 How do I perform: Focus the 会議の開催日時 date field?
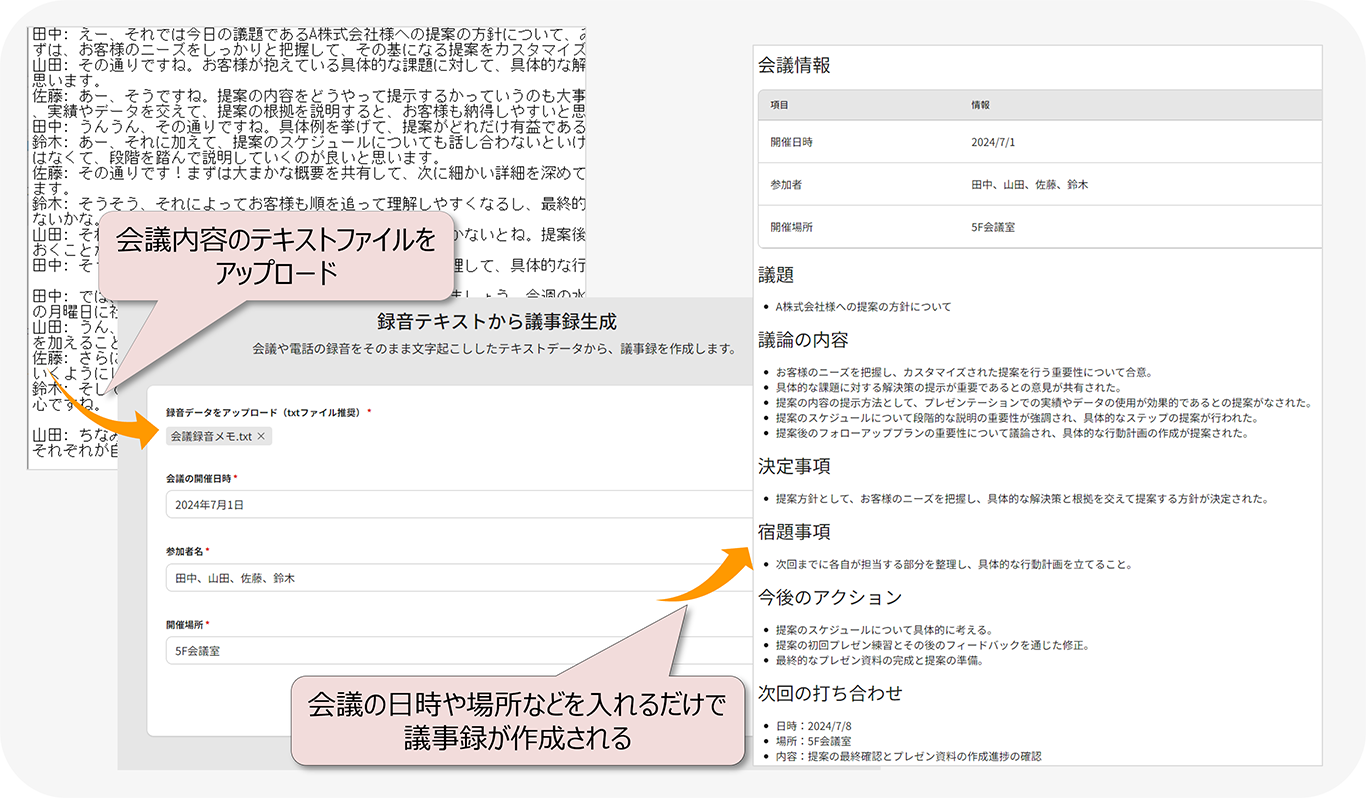450,504
